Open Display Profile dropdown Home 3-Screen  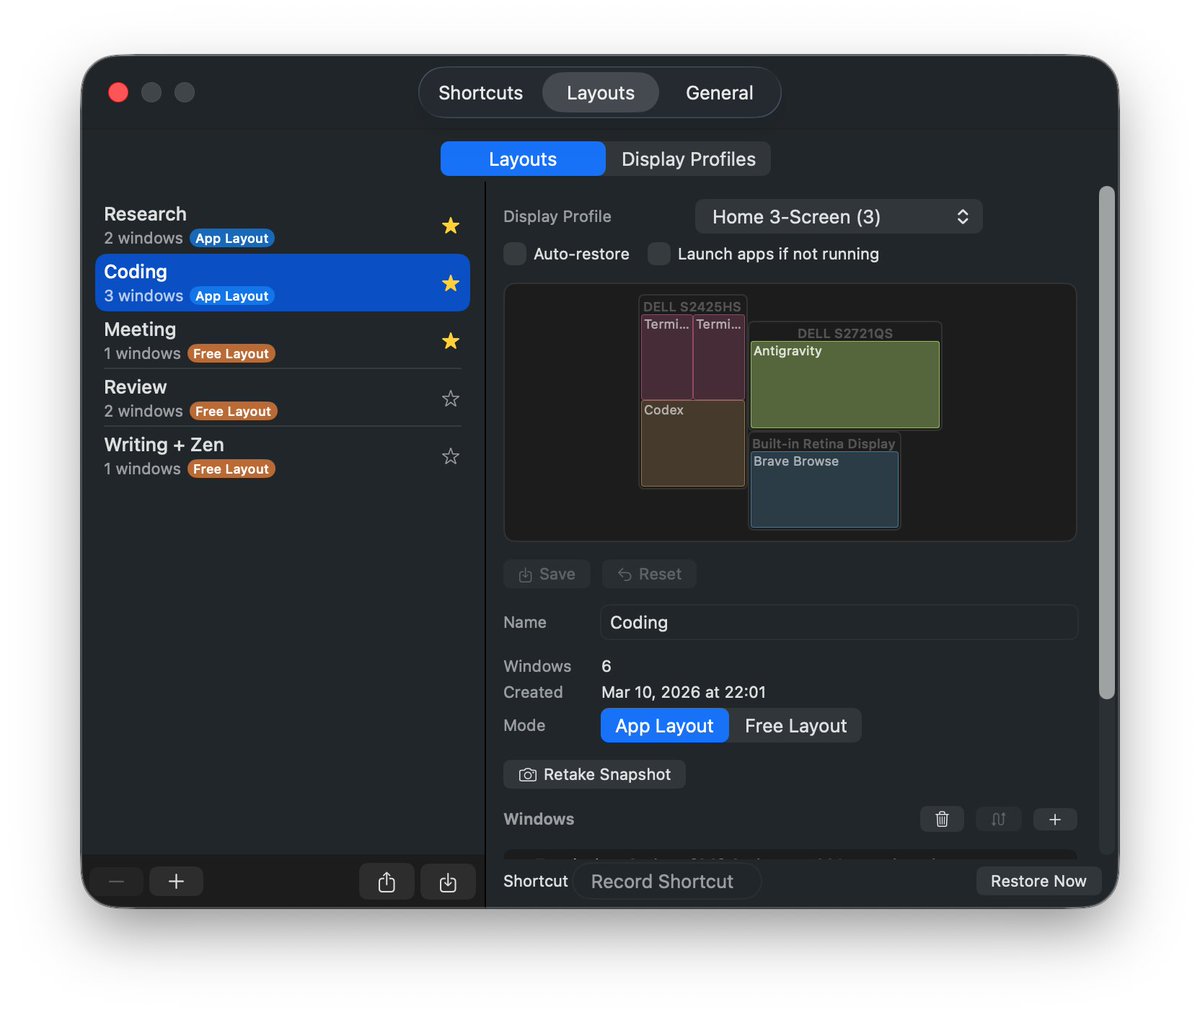839,217
